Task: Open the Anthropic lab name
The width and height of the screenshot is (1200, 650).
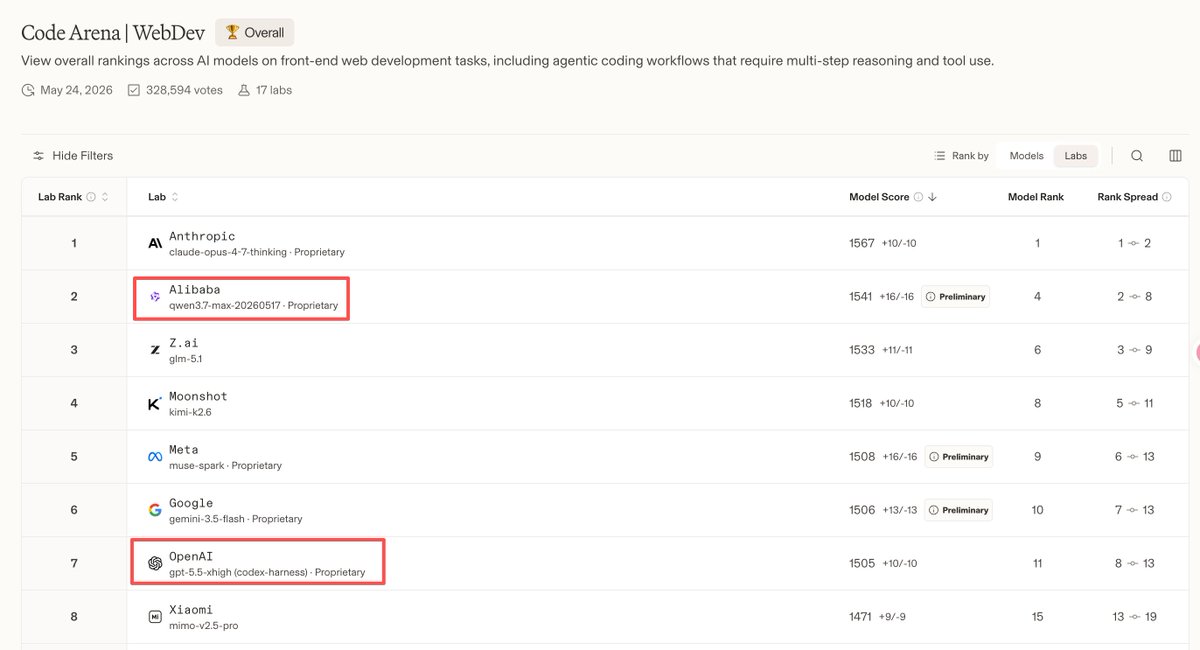Action: [202, 236]
